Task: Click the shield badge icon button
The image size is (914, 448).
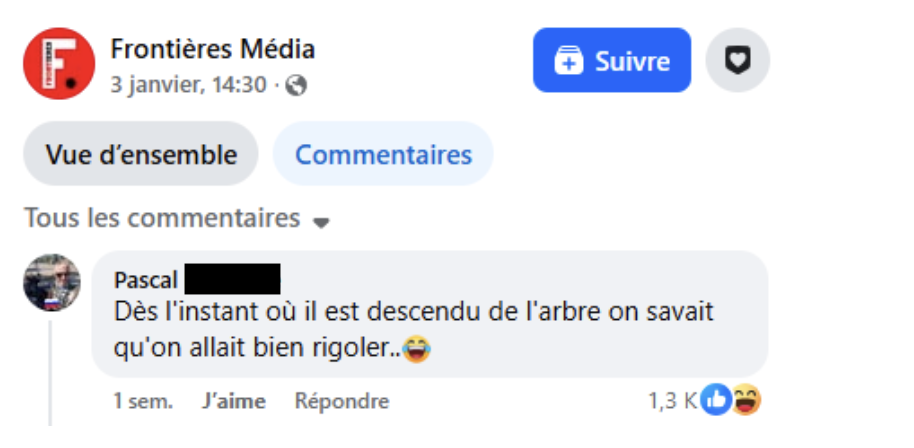Action: tap(737, 61)
